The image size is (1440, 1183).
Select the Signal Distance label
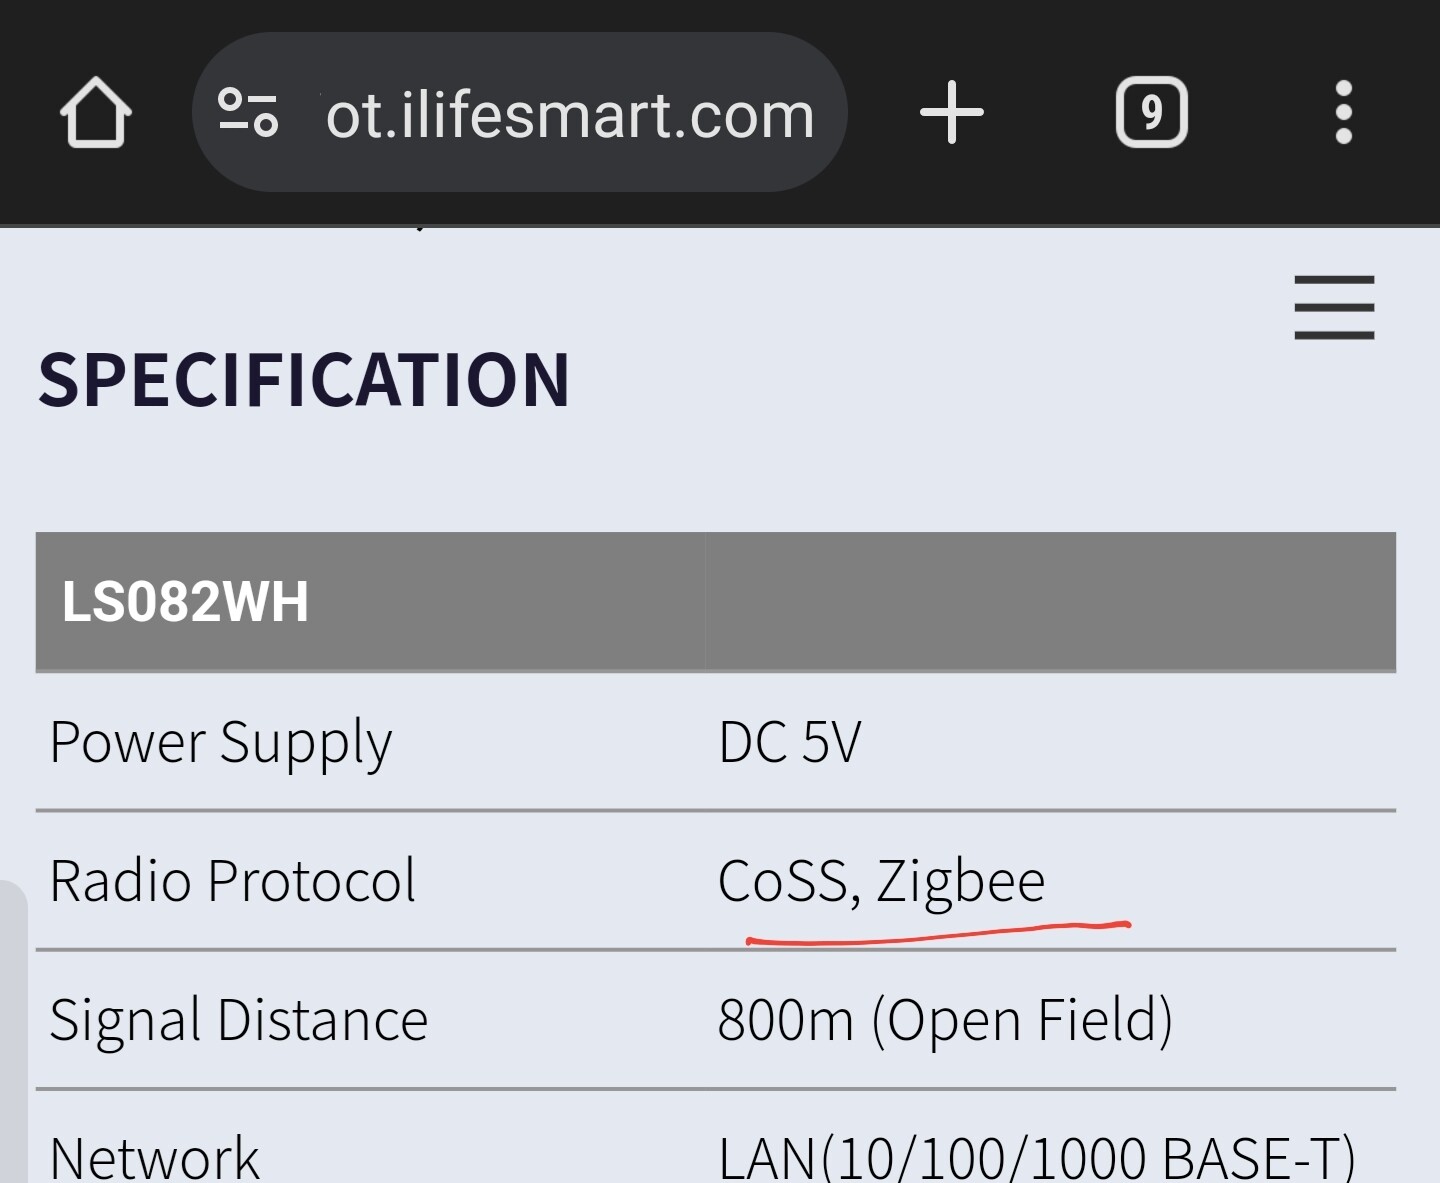click(238, 1021)
